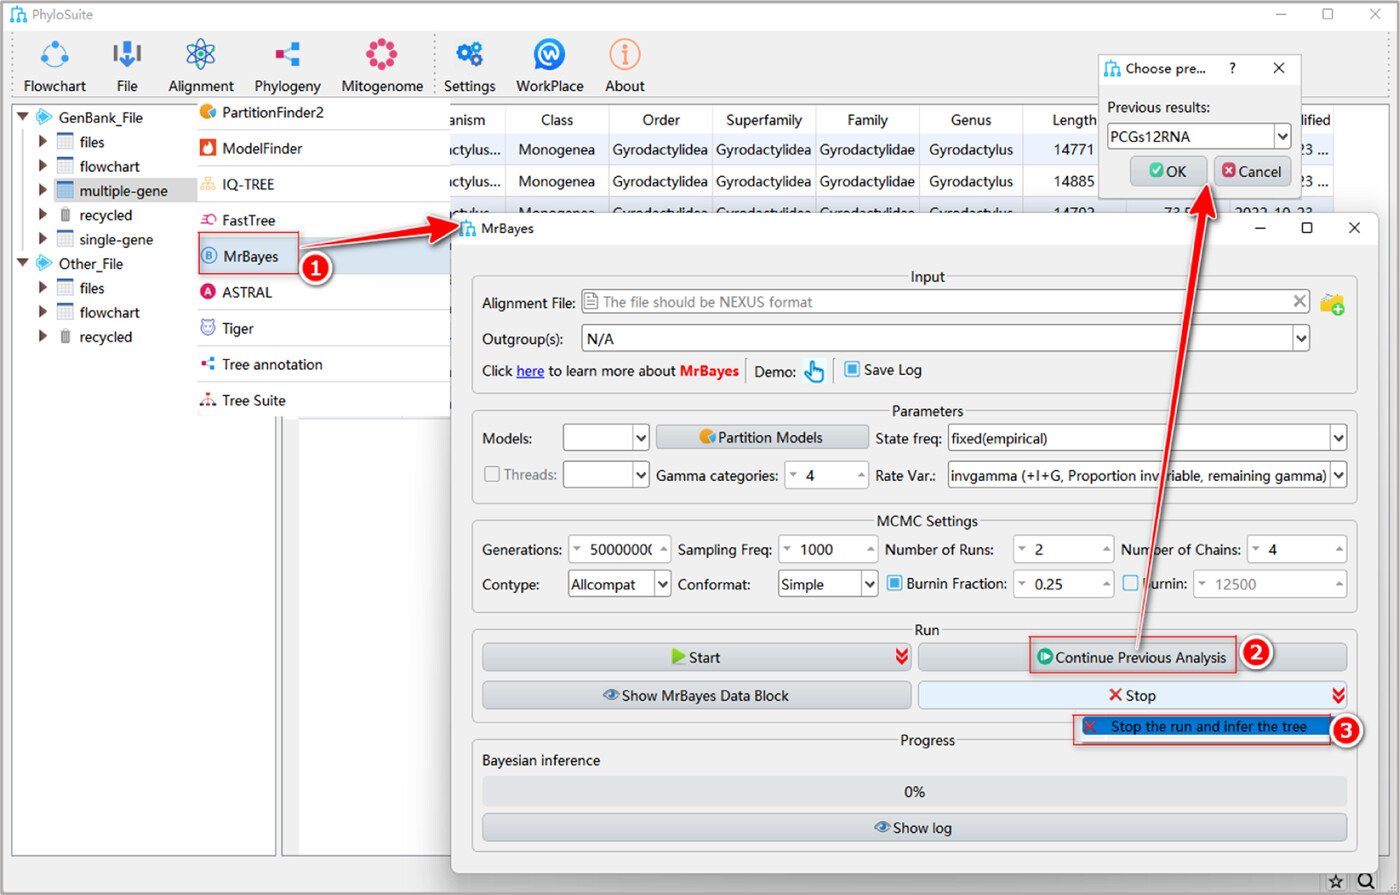The height and width of the screenshot is (895, 1400).
Task: Click Show MrBayes Data Block button
Action: [x=696, y=695]
